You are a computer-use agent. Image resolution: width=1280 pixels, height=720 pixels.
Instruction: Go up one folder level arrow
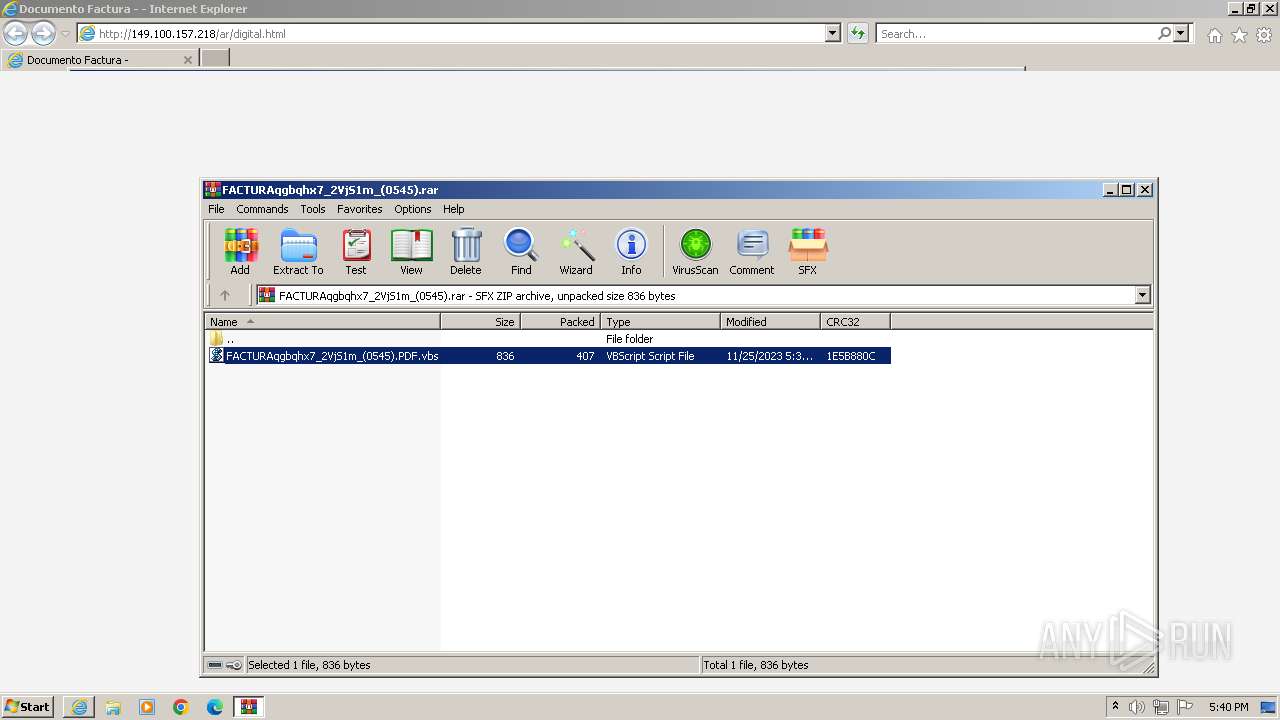(225, 295)
